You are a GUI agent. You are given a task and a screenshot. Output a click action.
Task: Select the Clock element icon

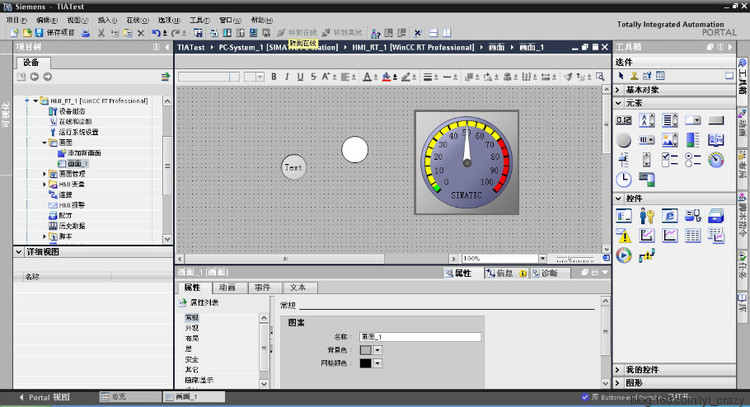[x=624, y=180]
